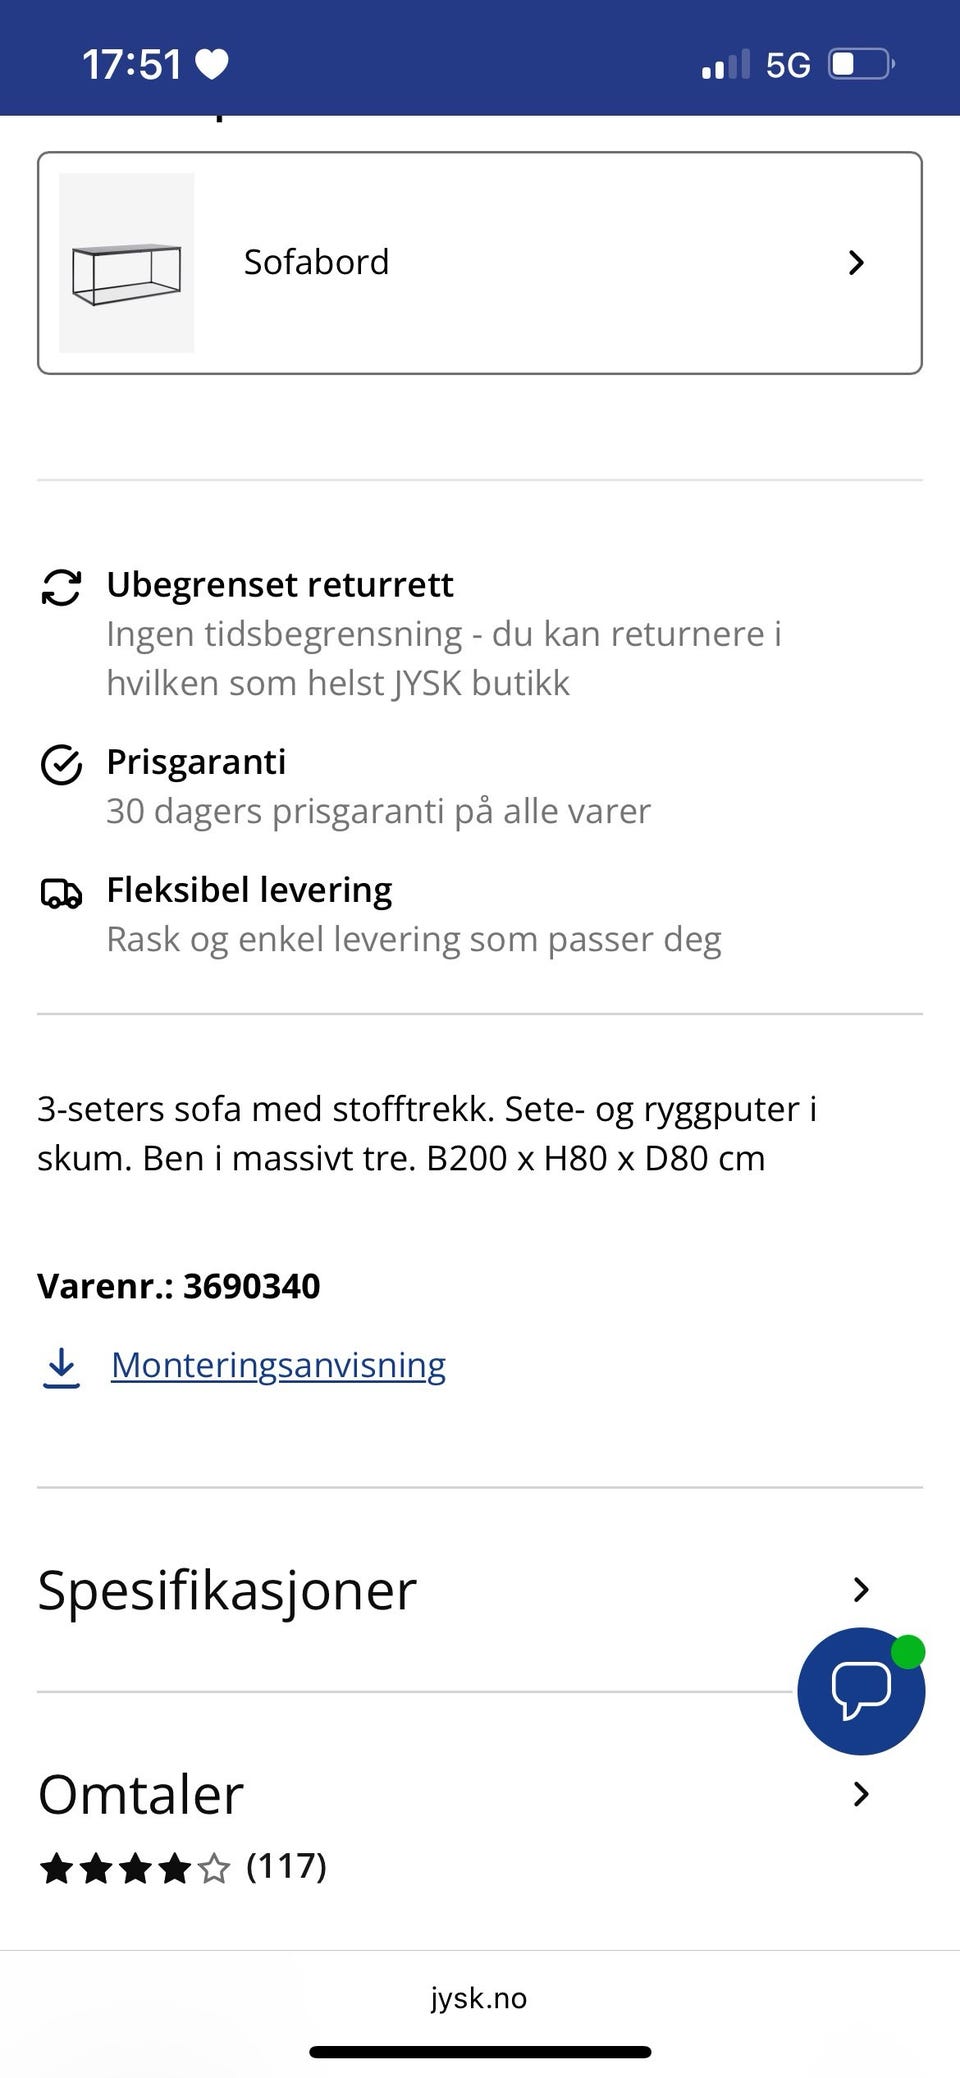Screen dimensions: 960x2078
Task: Open Sofabord card via its arrow
Action: [x=856, y=263]
